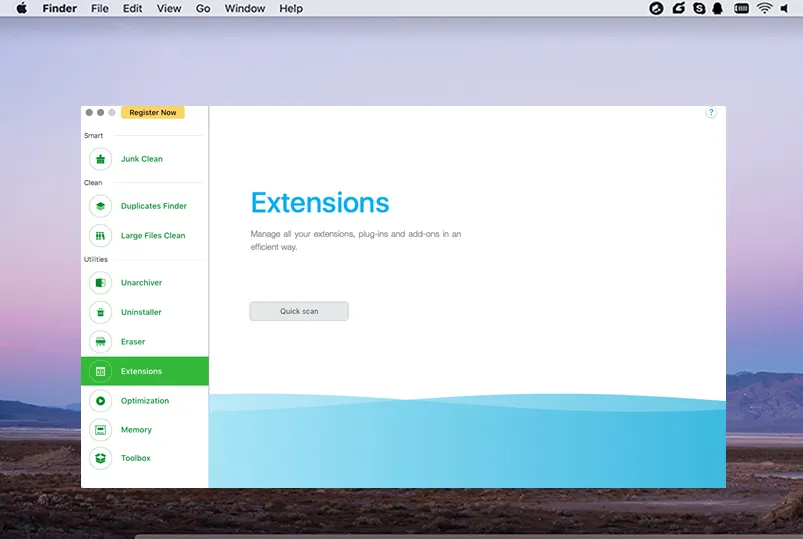Select the Uninstaller trash icon
The height and width of the screenshot is (539, 803).
coord(100,312)
